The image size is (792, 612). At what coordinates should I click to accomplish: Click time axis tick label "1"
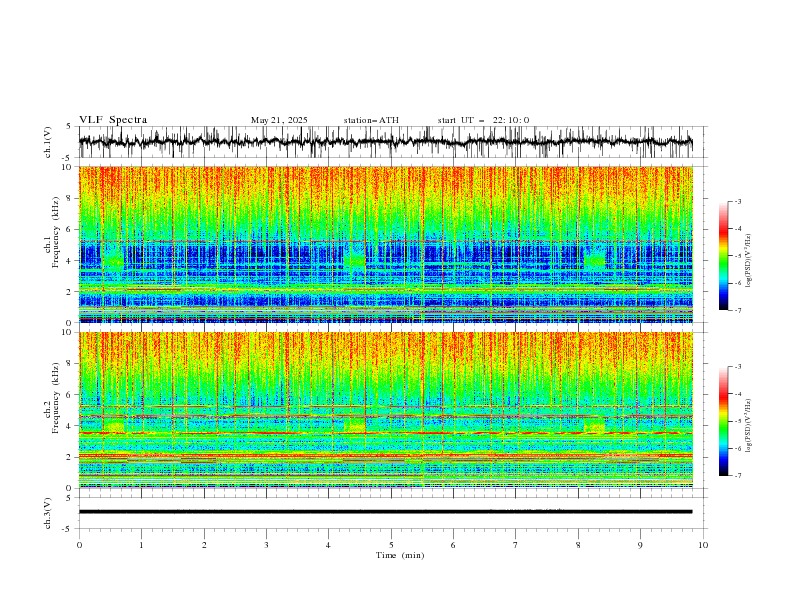point(141,545)
